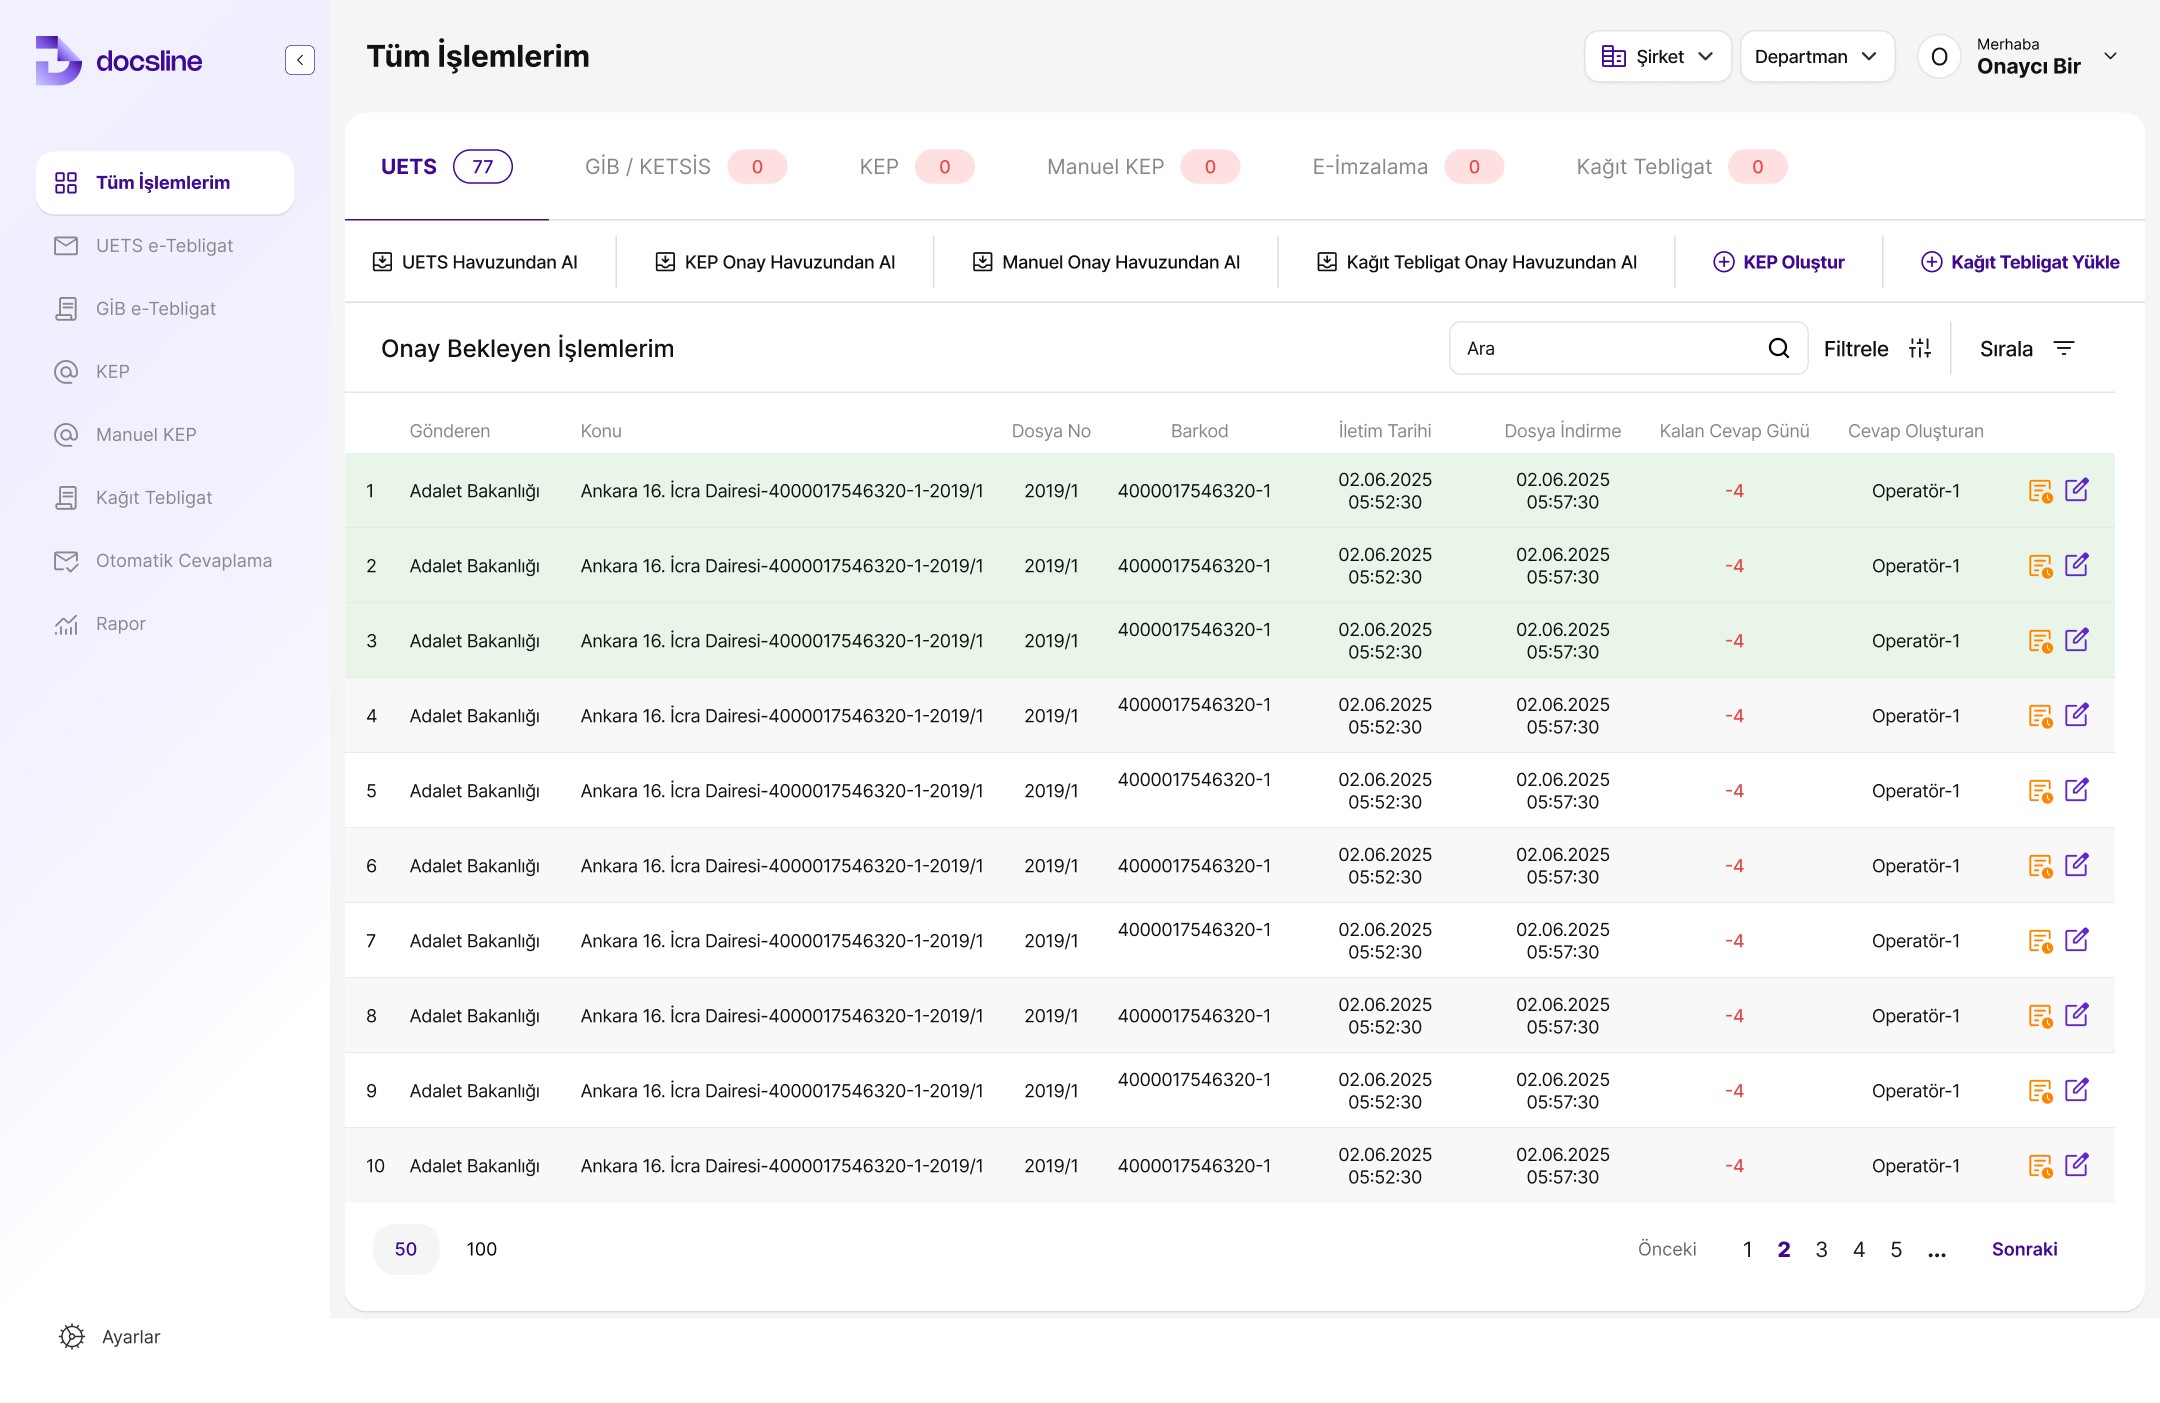Click the orange document clock icon in row 3
The width and height of the screenshot is (2160, 1403).
[x=2040, y=641]
